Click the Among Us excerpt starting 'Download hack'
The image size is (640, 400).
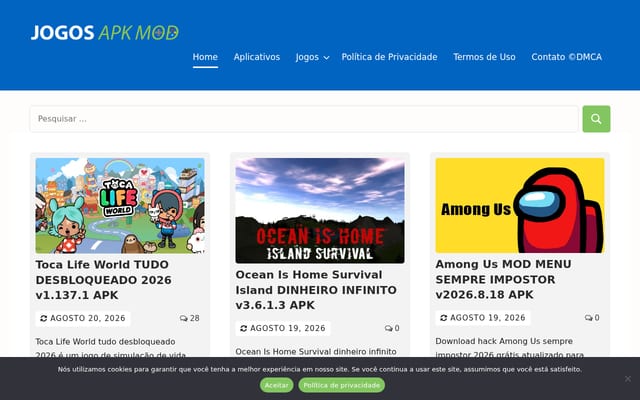pyautogui.click(x=510, y=347)
